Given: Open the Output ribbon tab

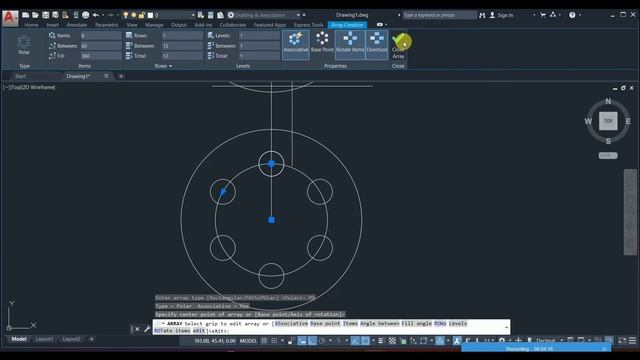Looking at the screenshot, I should (x=179, y=25).
